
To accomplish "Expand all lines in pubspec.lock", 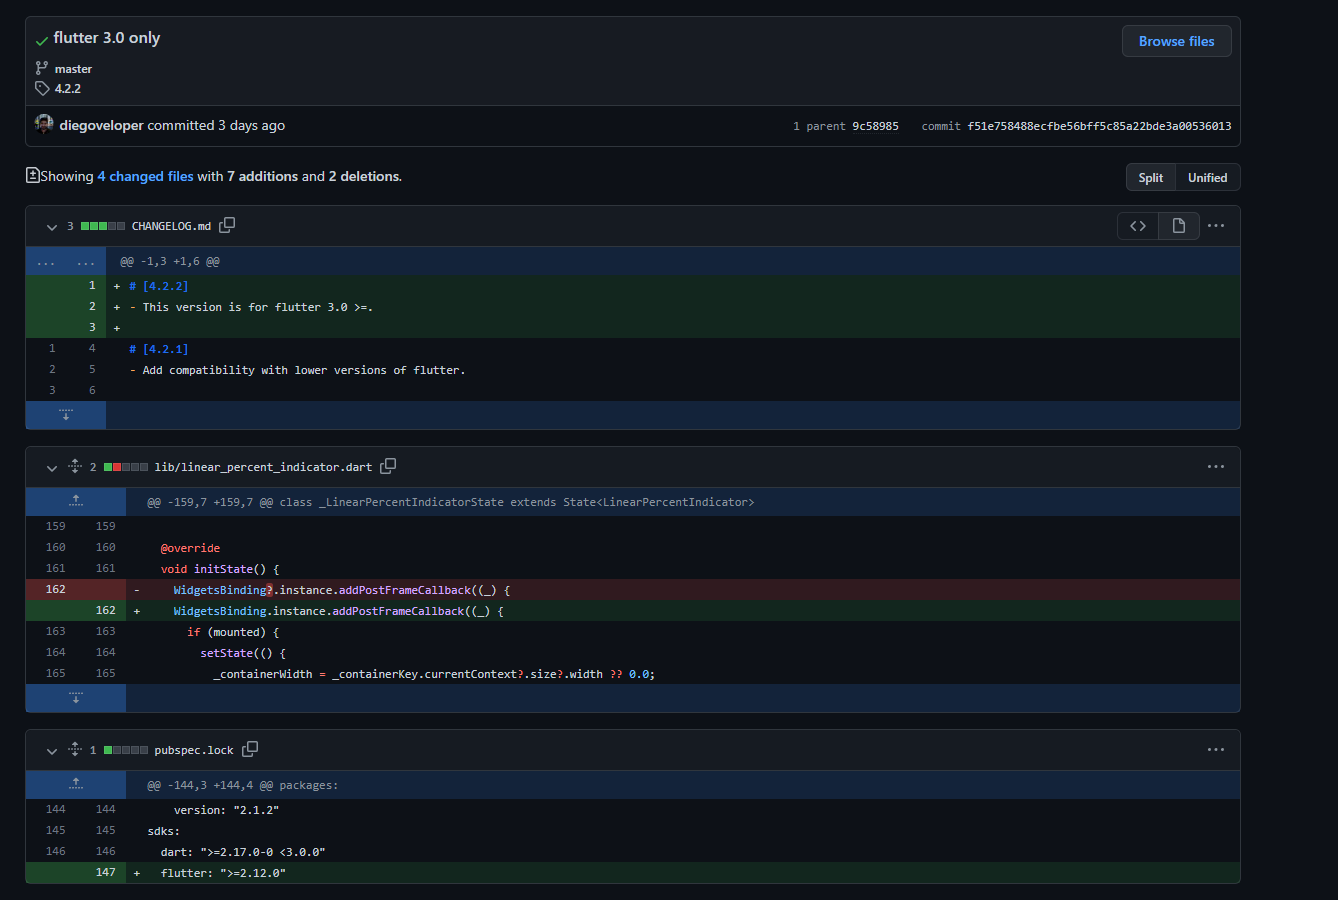I will (x=75, y=749).
